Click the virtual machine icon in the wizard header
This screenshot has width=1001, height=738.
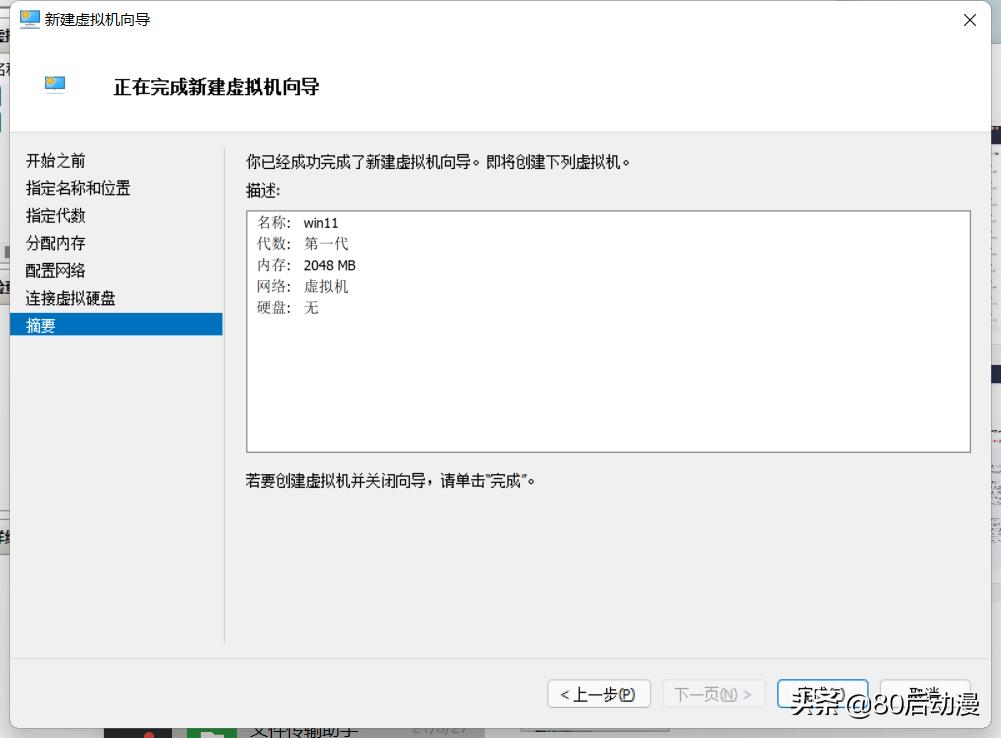54,85
